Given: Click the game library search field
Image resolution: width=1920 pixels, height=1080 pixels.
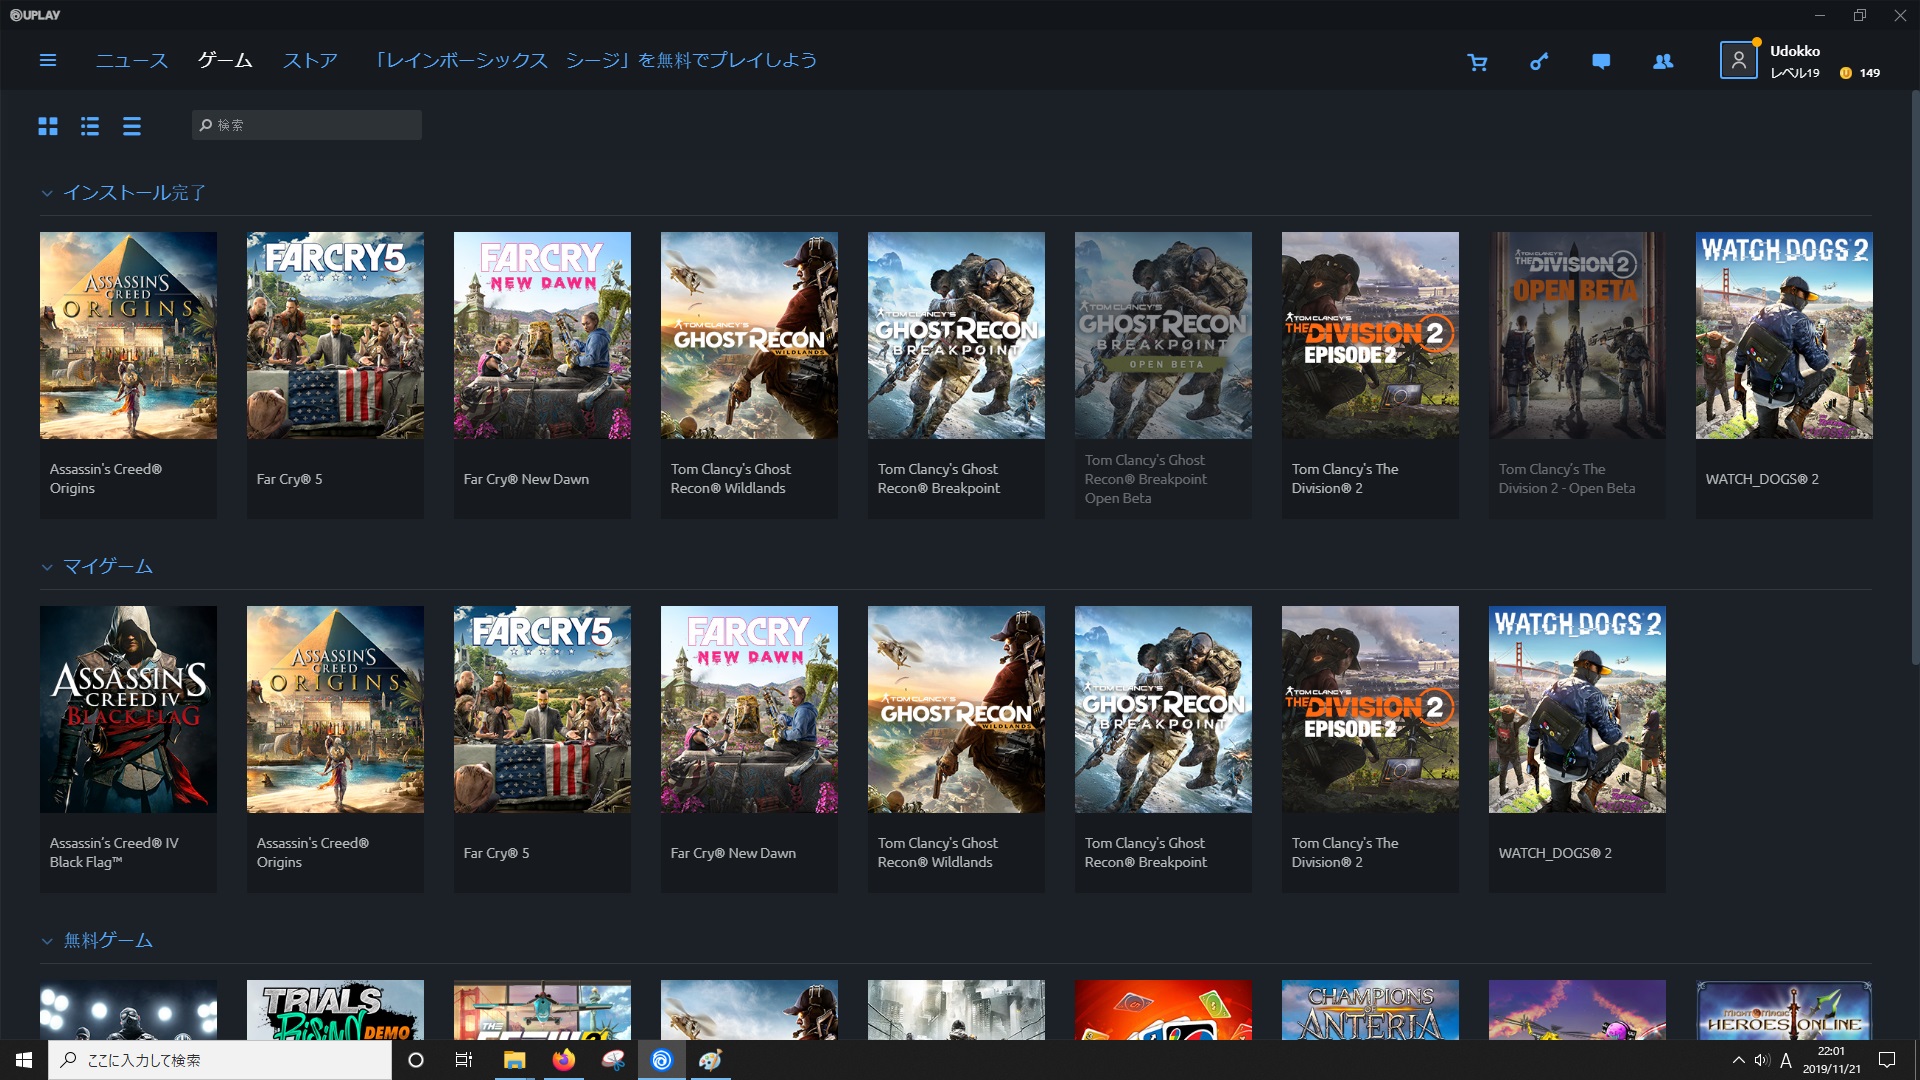Looking at the screenshot, I should pos(307,125).
